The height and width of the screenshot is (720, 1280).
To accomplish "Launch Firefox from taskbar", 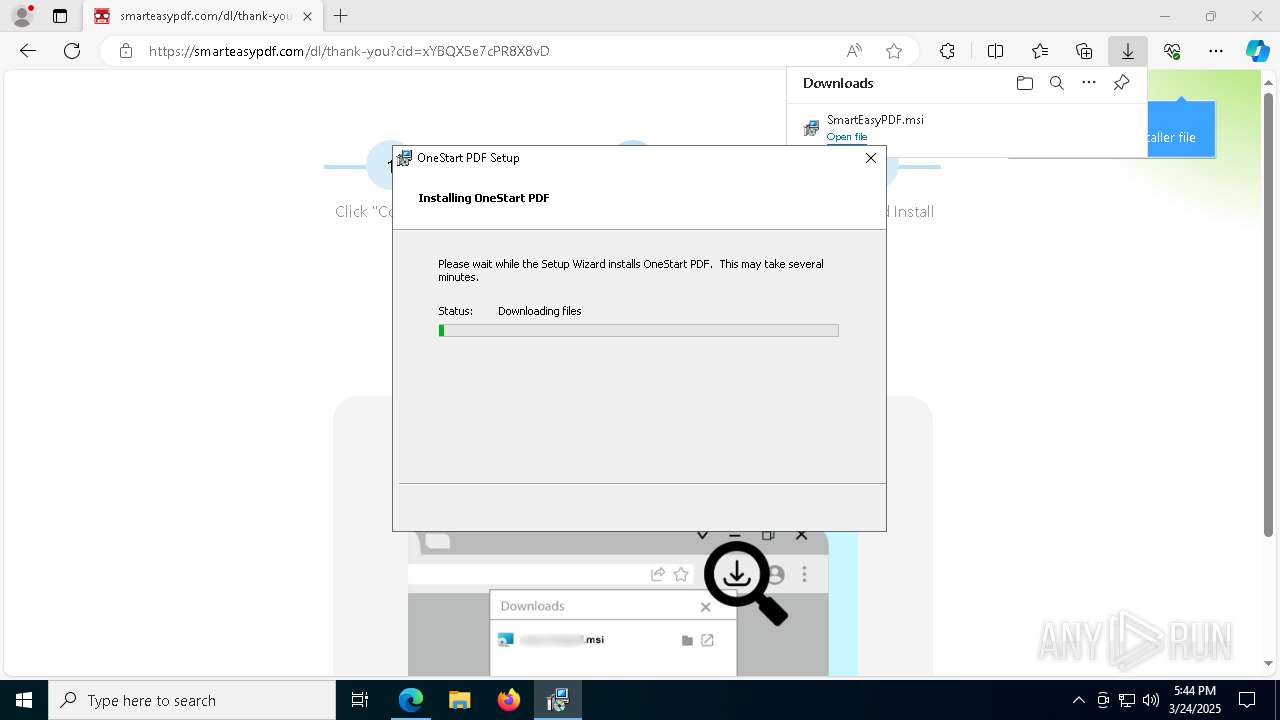I will (509, 700).
